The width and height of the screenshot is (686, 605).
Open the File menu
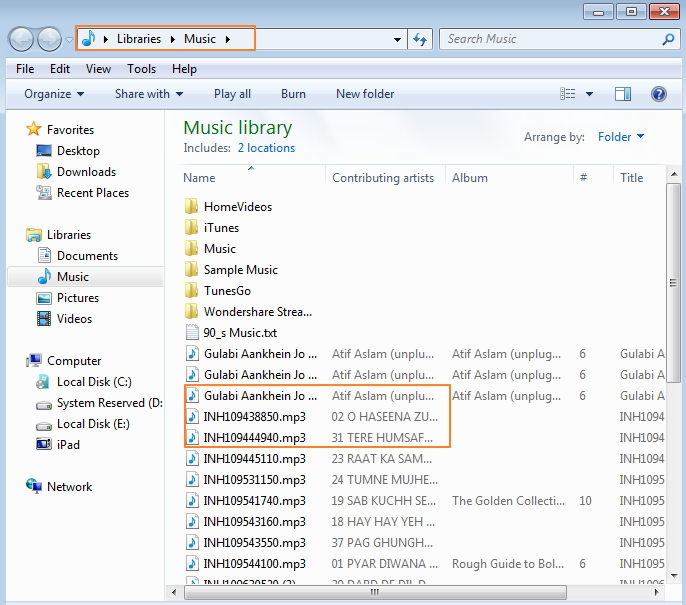pos(25,69)
